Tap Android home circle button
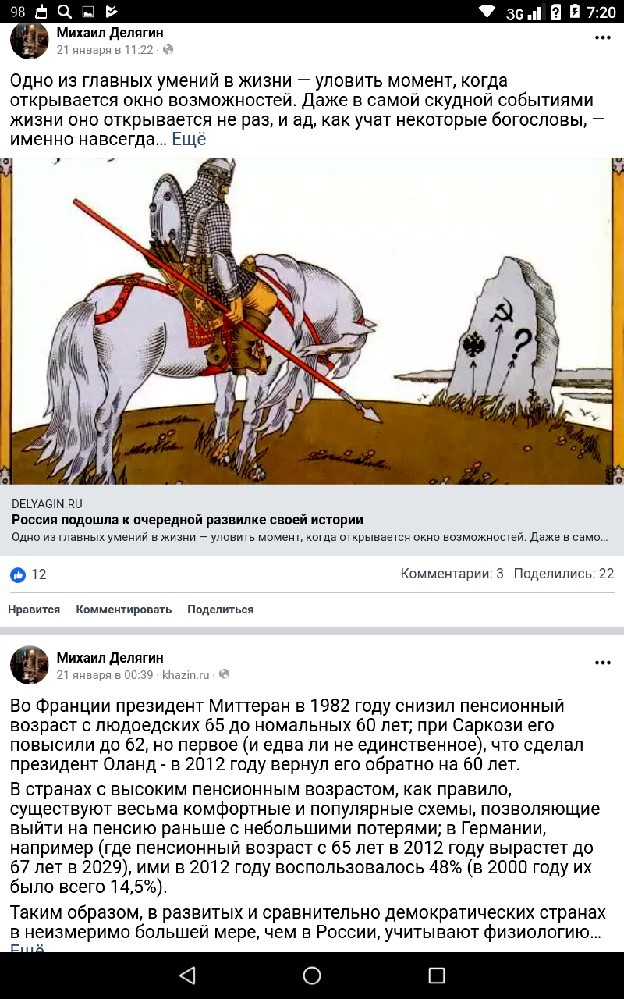Screen dimensions: 624x999 coord(312,975)
